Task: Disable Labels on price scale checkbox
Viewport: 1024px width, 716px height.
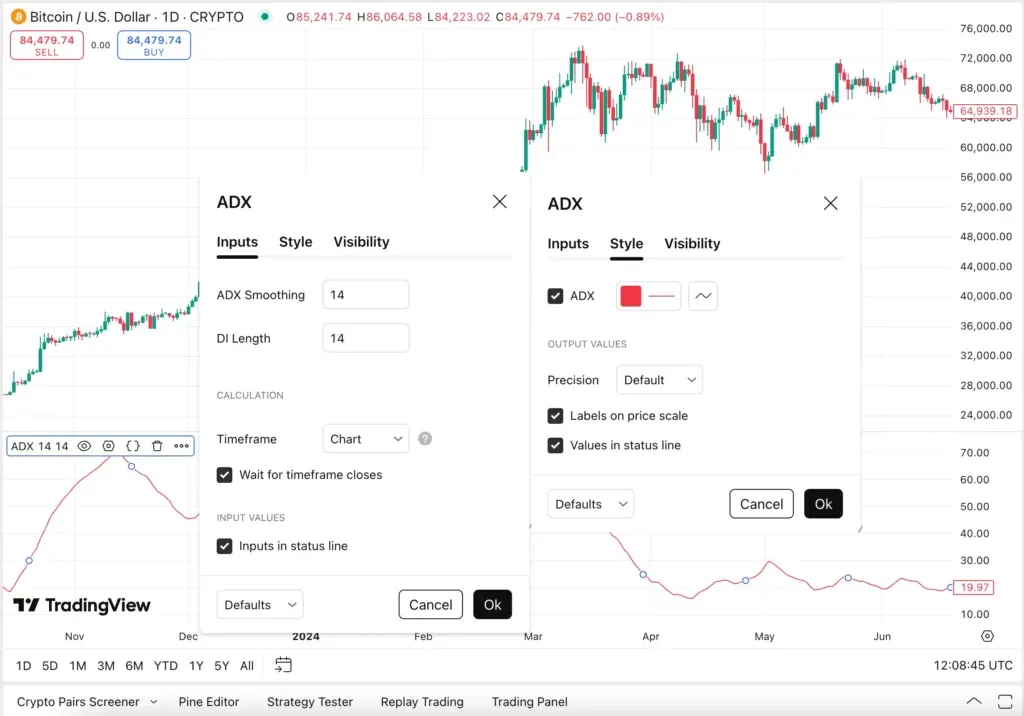Action: point(556,416)
